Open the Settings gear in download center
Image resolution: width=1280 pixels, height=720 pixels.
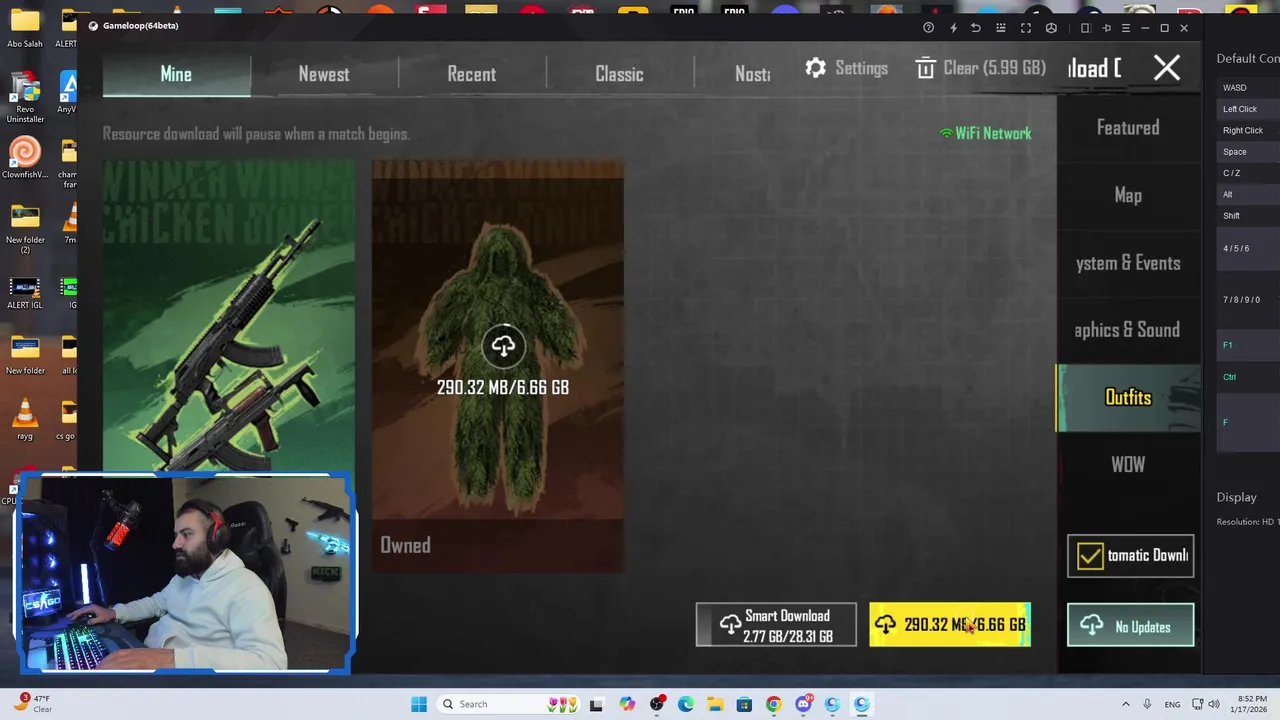[846, 68]
